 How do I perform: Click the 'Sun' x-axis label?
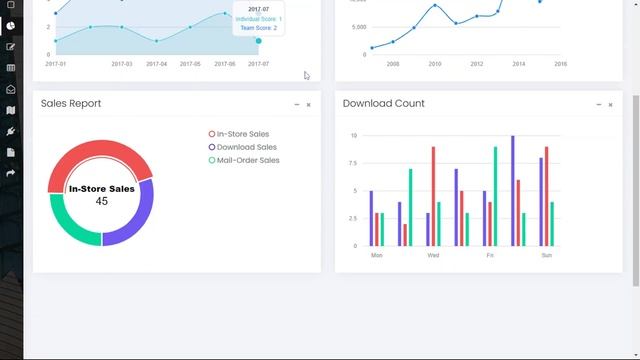(x=547, y=256)
